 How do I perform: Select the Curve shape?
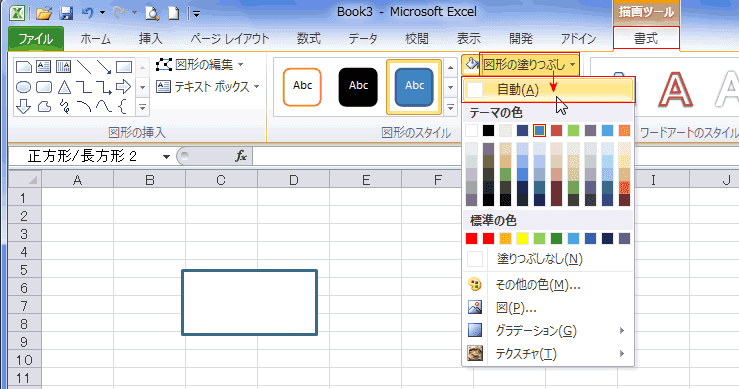[x=104, y=107]
